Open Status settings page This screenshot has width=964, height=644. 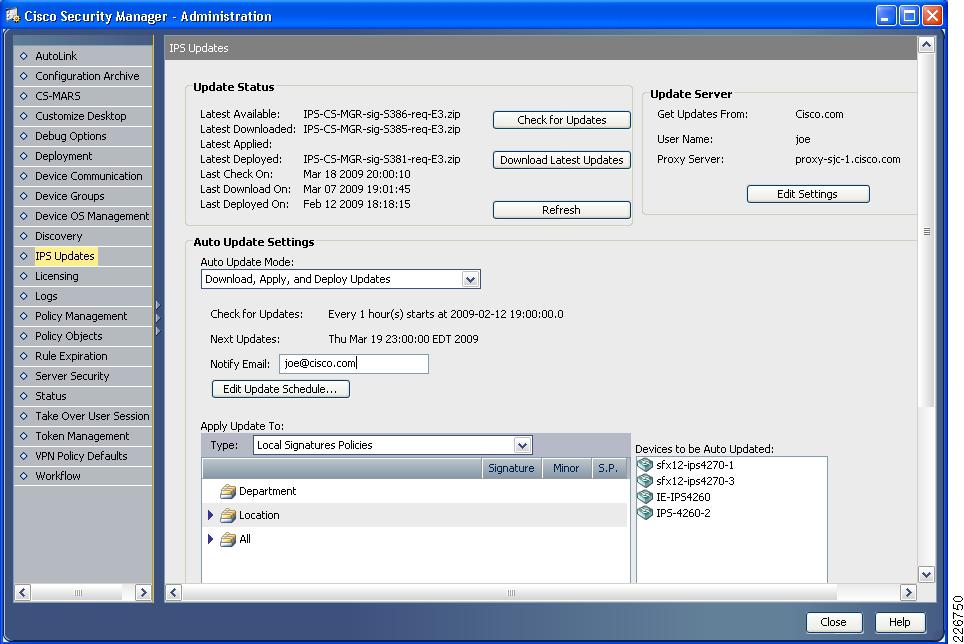tap(50, 396)
